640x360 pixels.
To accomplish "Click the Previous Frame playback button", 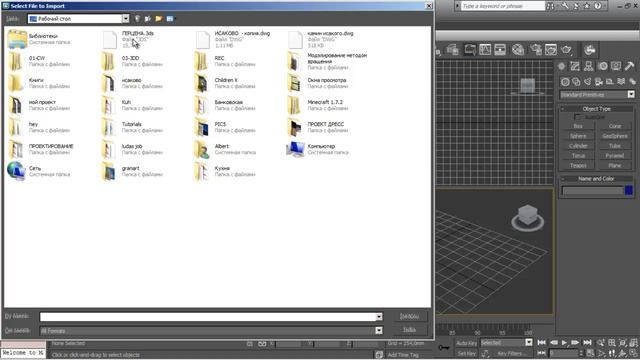I will pos(553,343).
